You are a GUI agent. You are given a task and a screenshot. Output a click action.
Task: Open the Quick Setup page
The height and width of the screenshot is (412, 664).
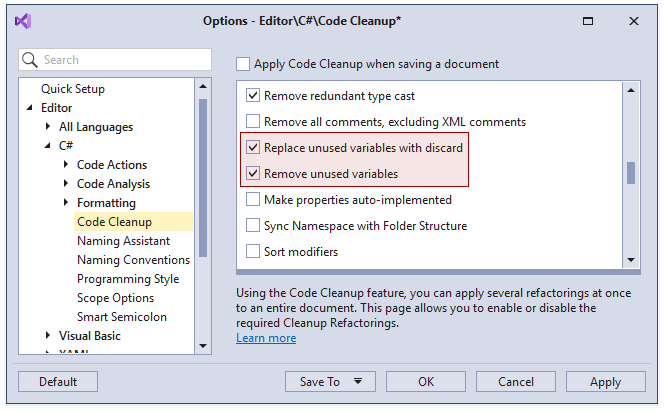[x=72, y=89]
